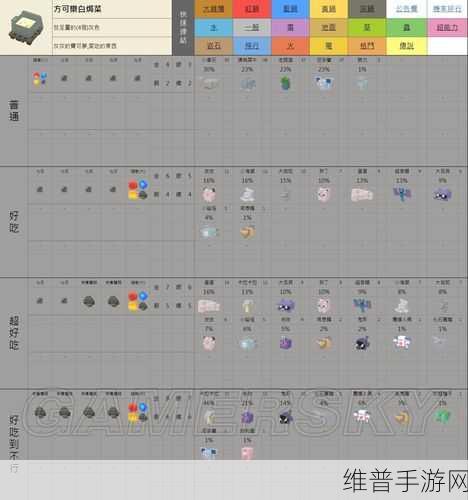Open the 岩石 type link
The image size is (468, 500).
(x=214, y=46)
